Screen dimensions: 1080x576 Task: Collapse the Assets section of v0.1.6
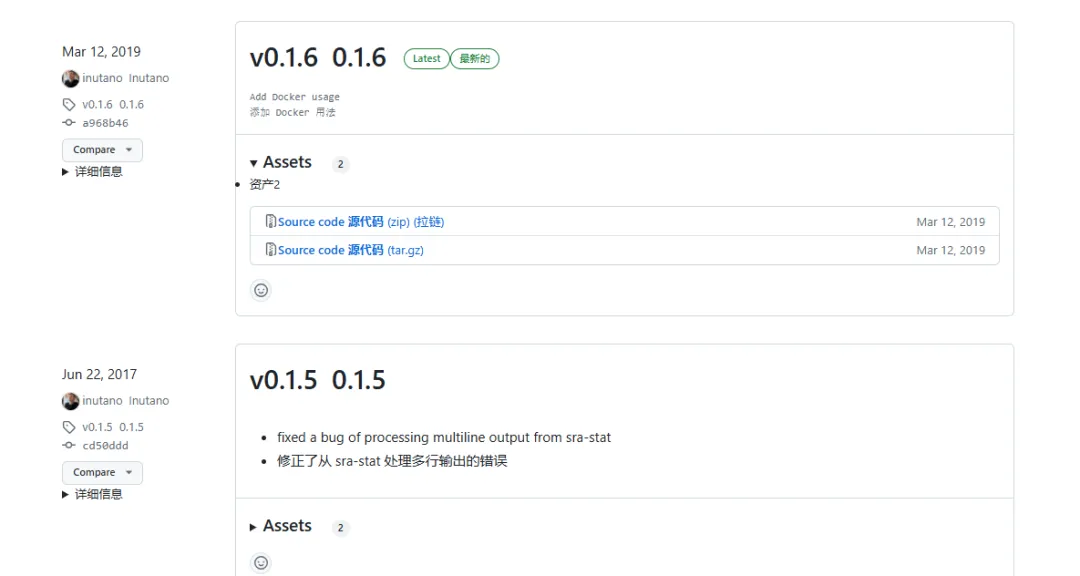(281, 163)
